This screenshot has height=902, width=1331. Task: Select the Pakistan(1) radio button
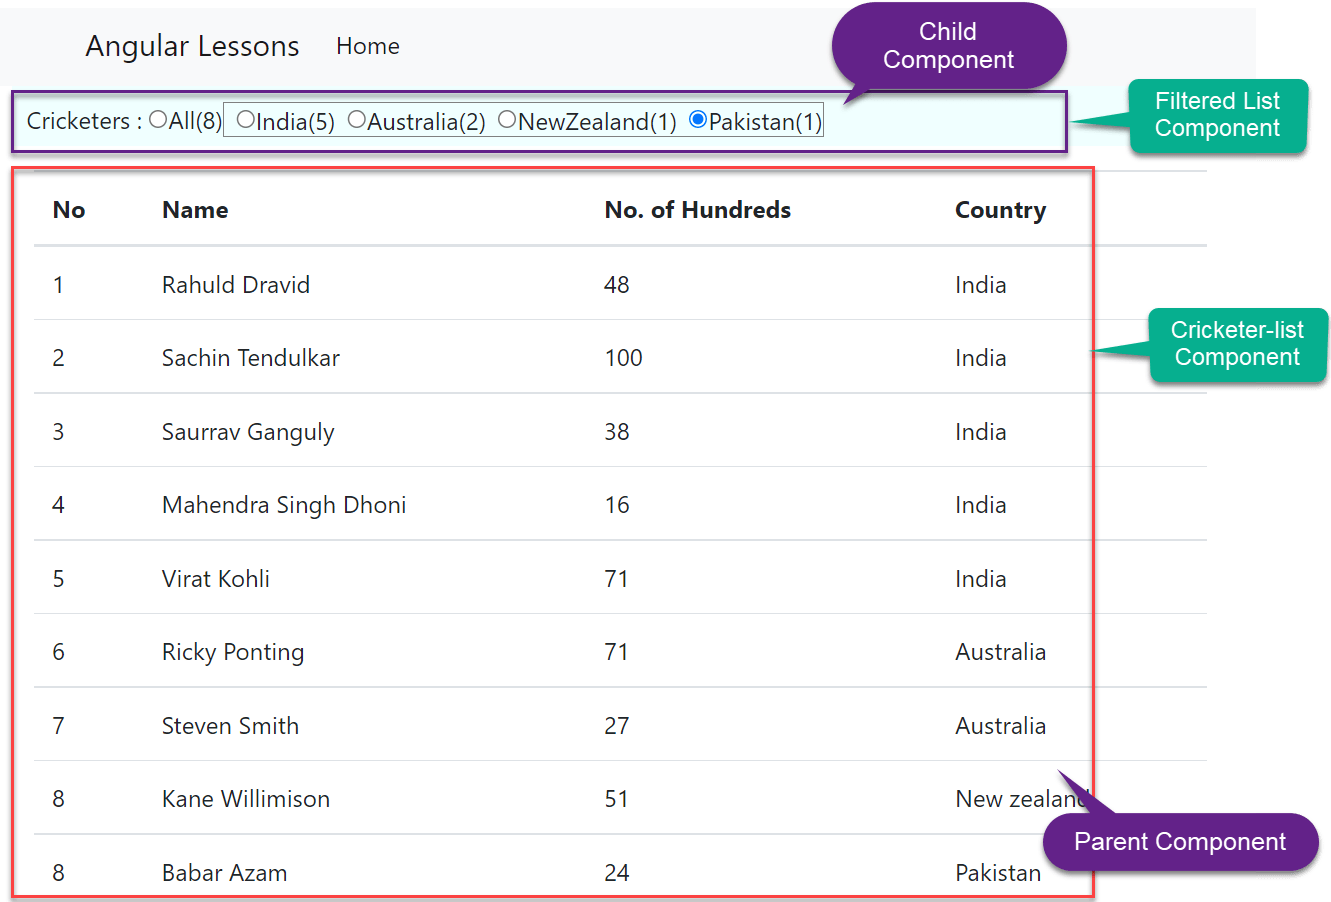698,120
